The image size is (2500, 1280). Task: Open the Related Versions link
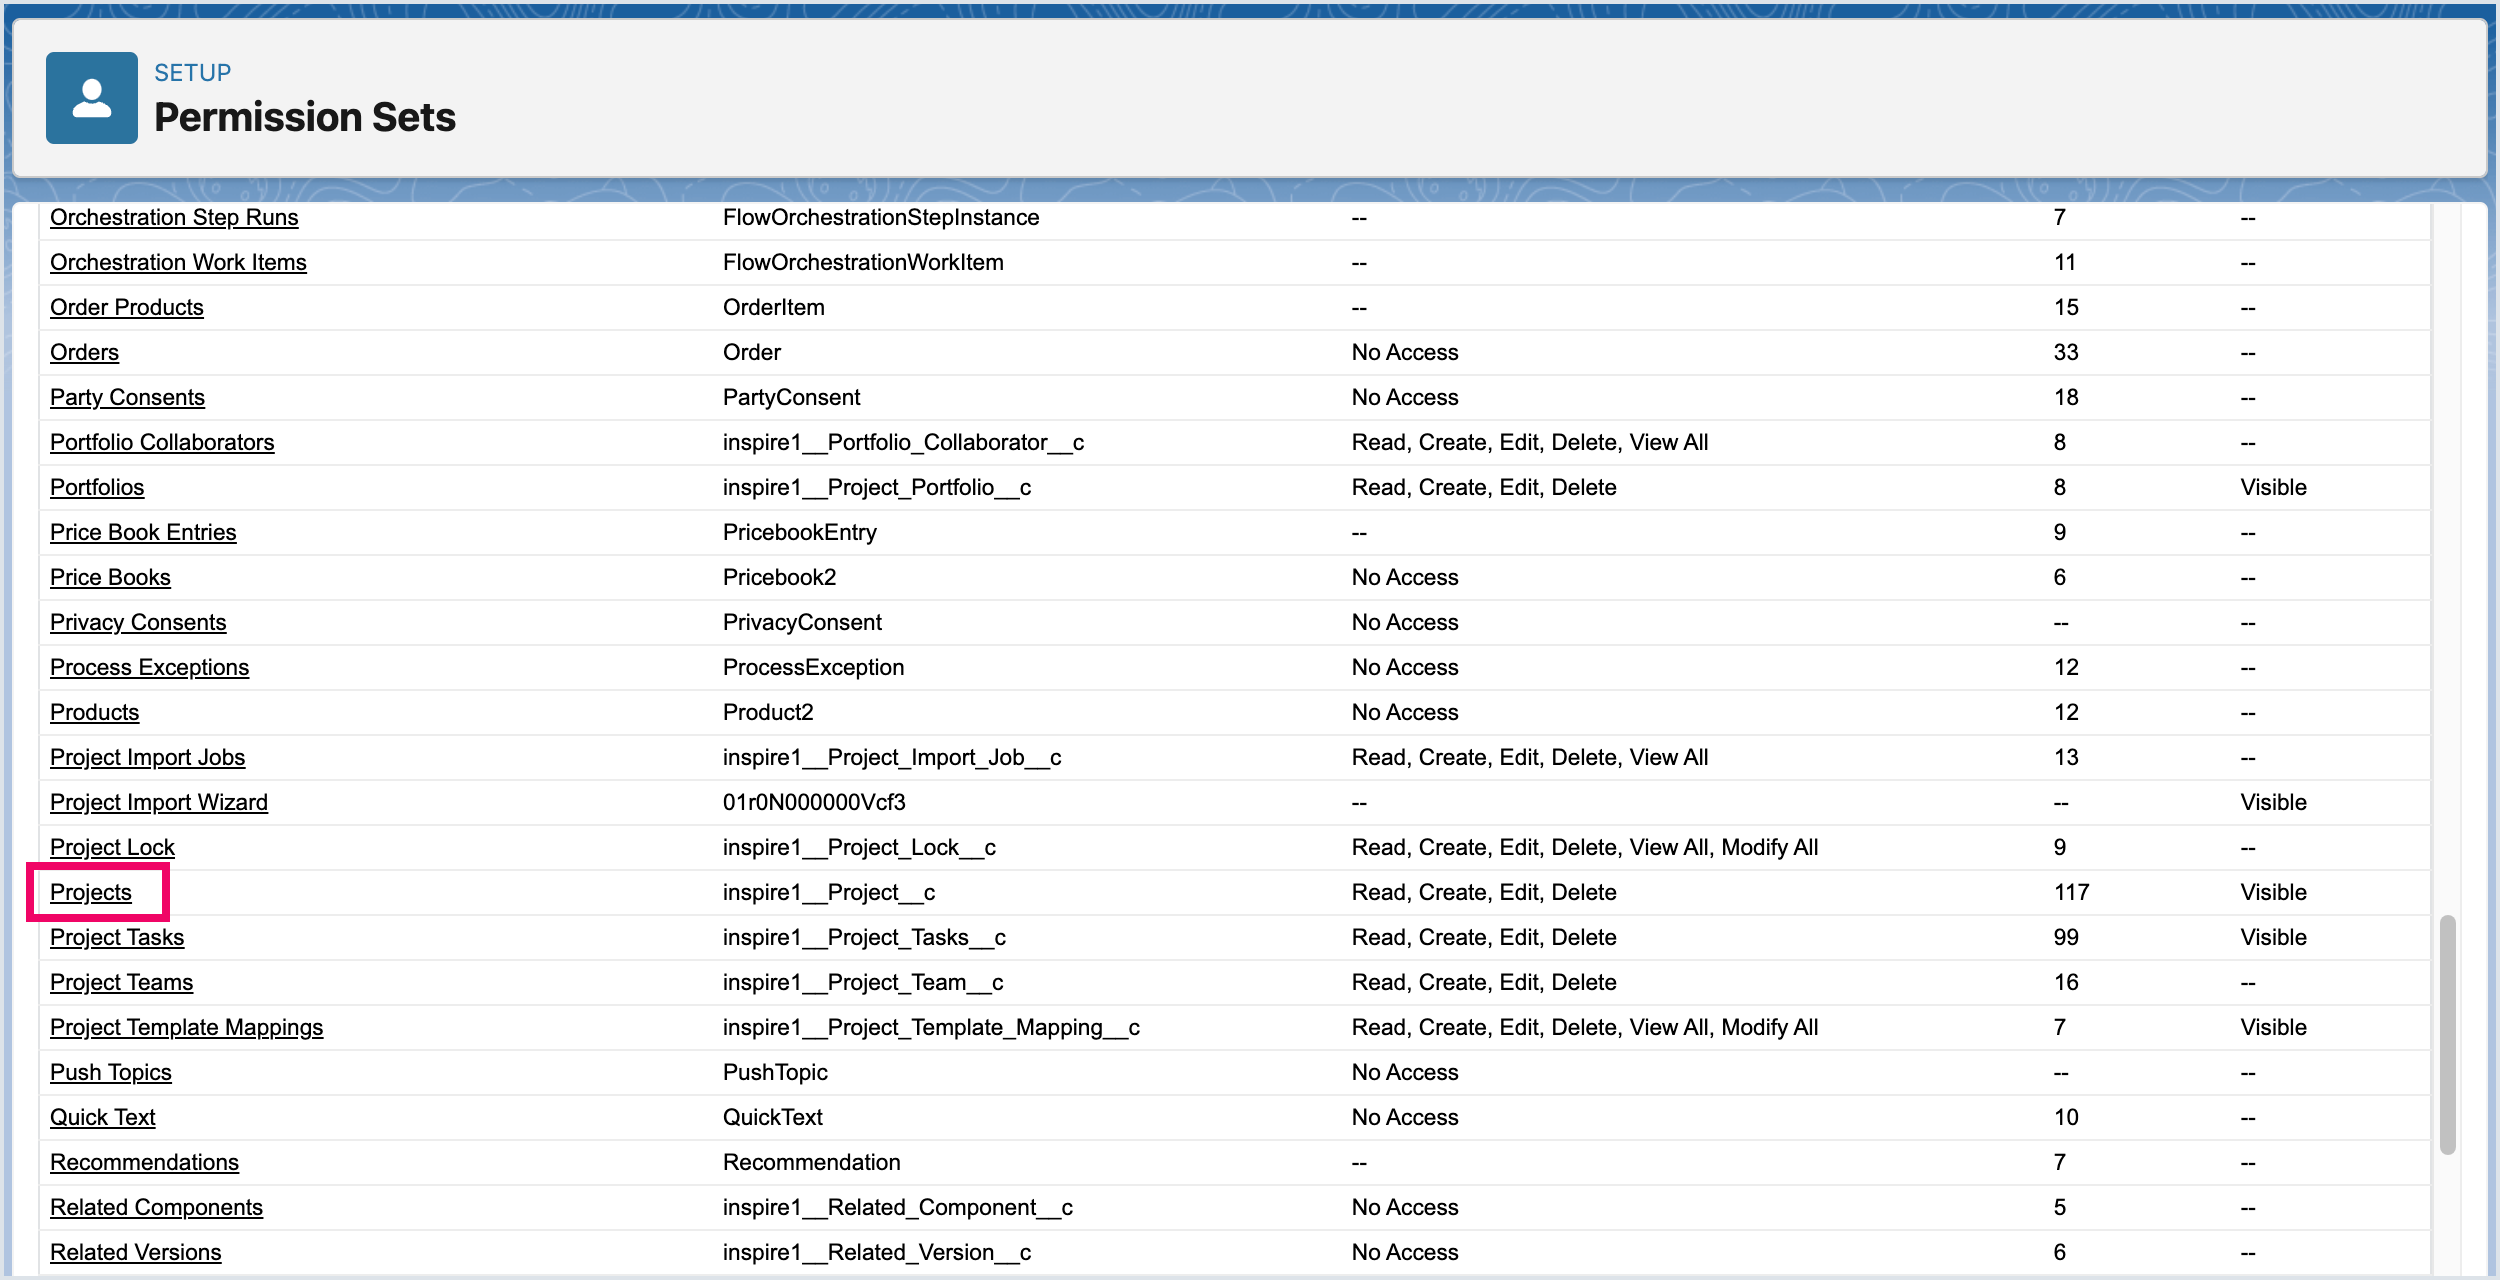[136, 1252]
